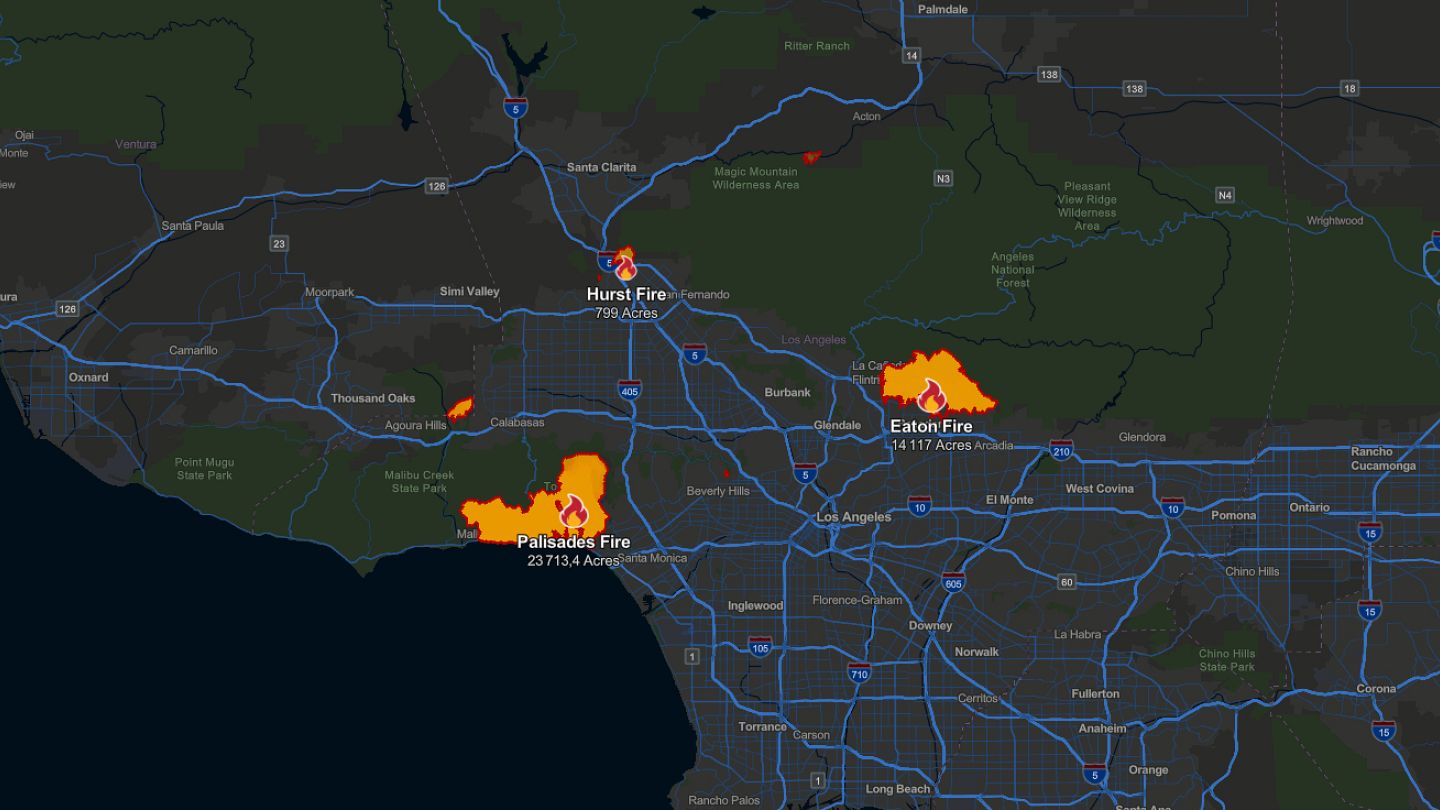Click the Interstate 210 highway shield
The height and width of the screenshot is (810, 1440).
coord(1061,449)
